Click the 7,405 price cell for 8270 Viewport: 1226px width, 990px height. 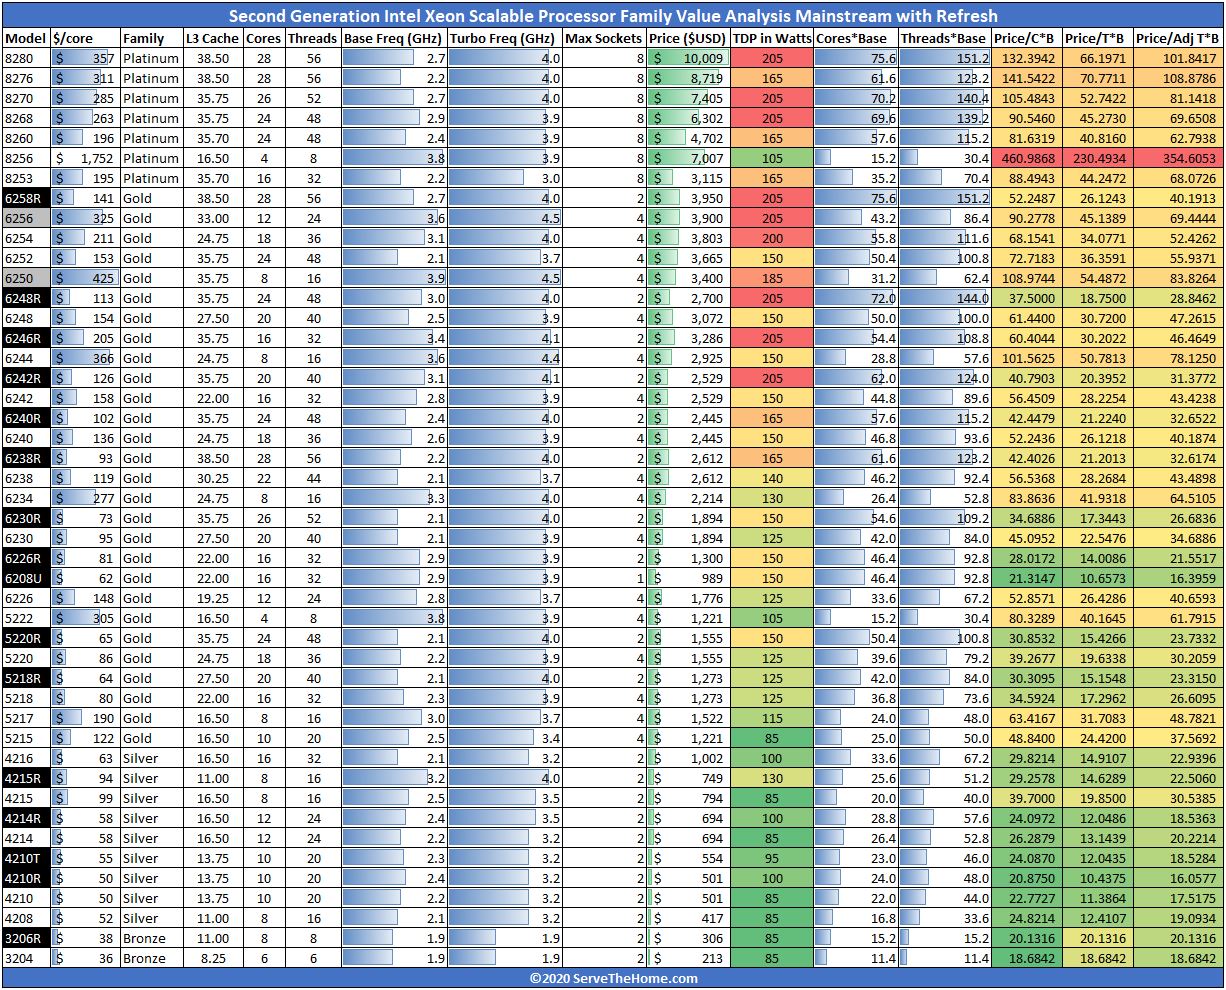[688, 98]
